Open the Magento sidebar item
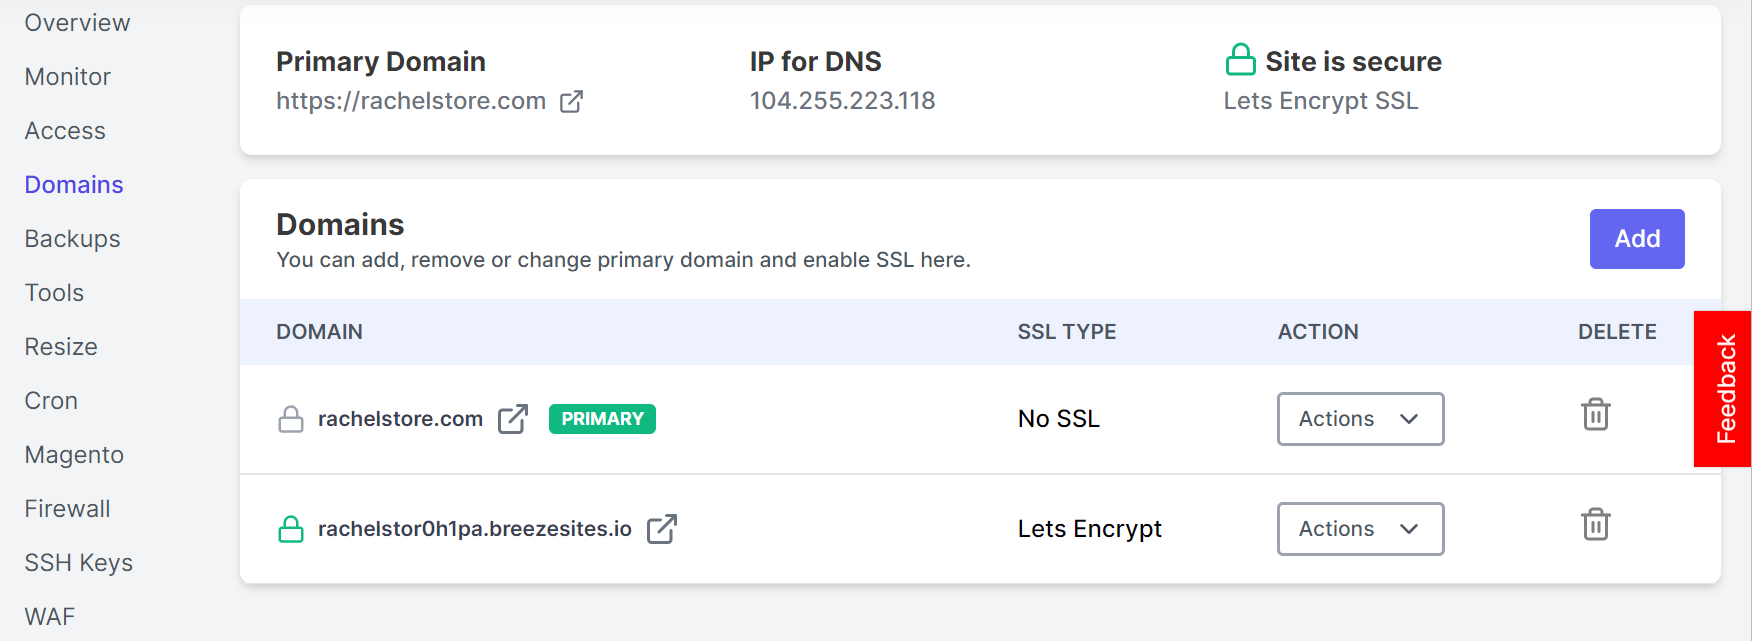1752x641 pixels. pos(74,455)
